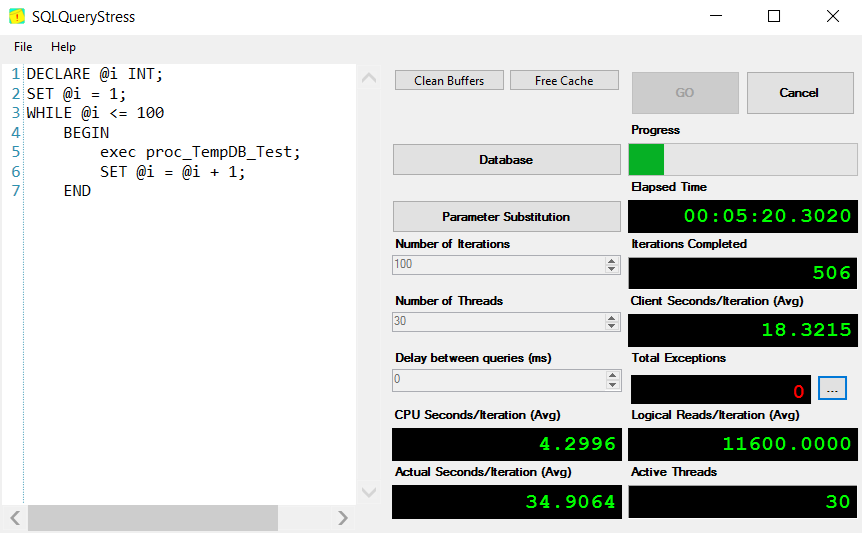
Task: Open the File menu
Action: pyautogui.click(x=23, y=47)
